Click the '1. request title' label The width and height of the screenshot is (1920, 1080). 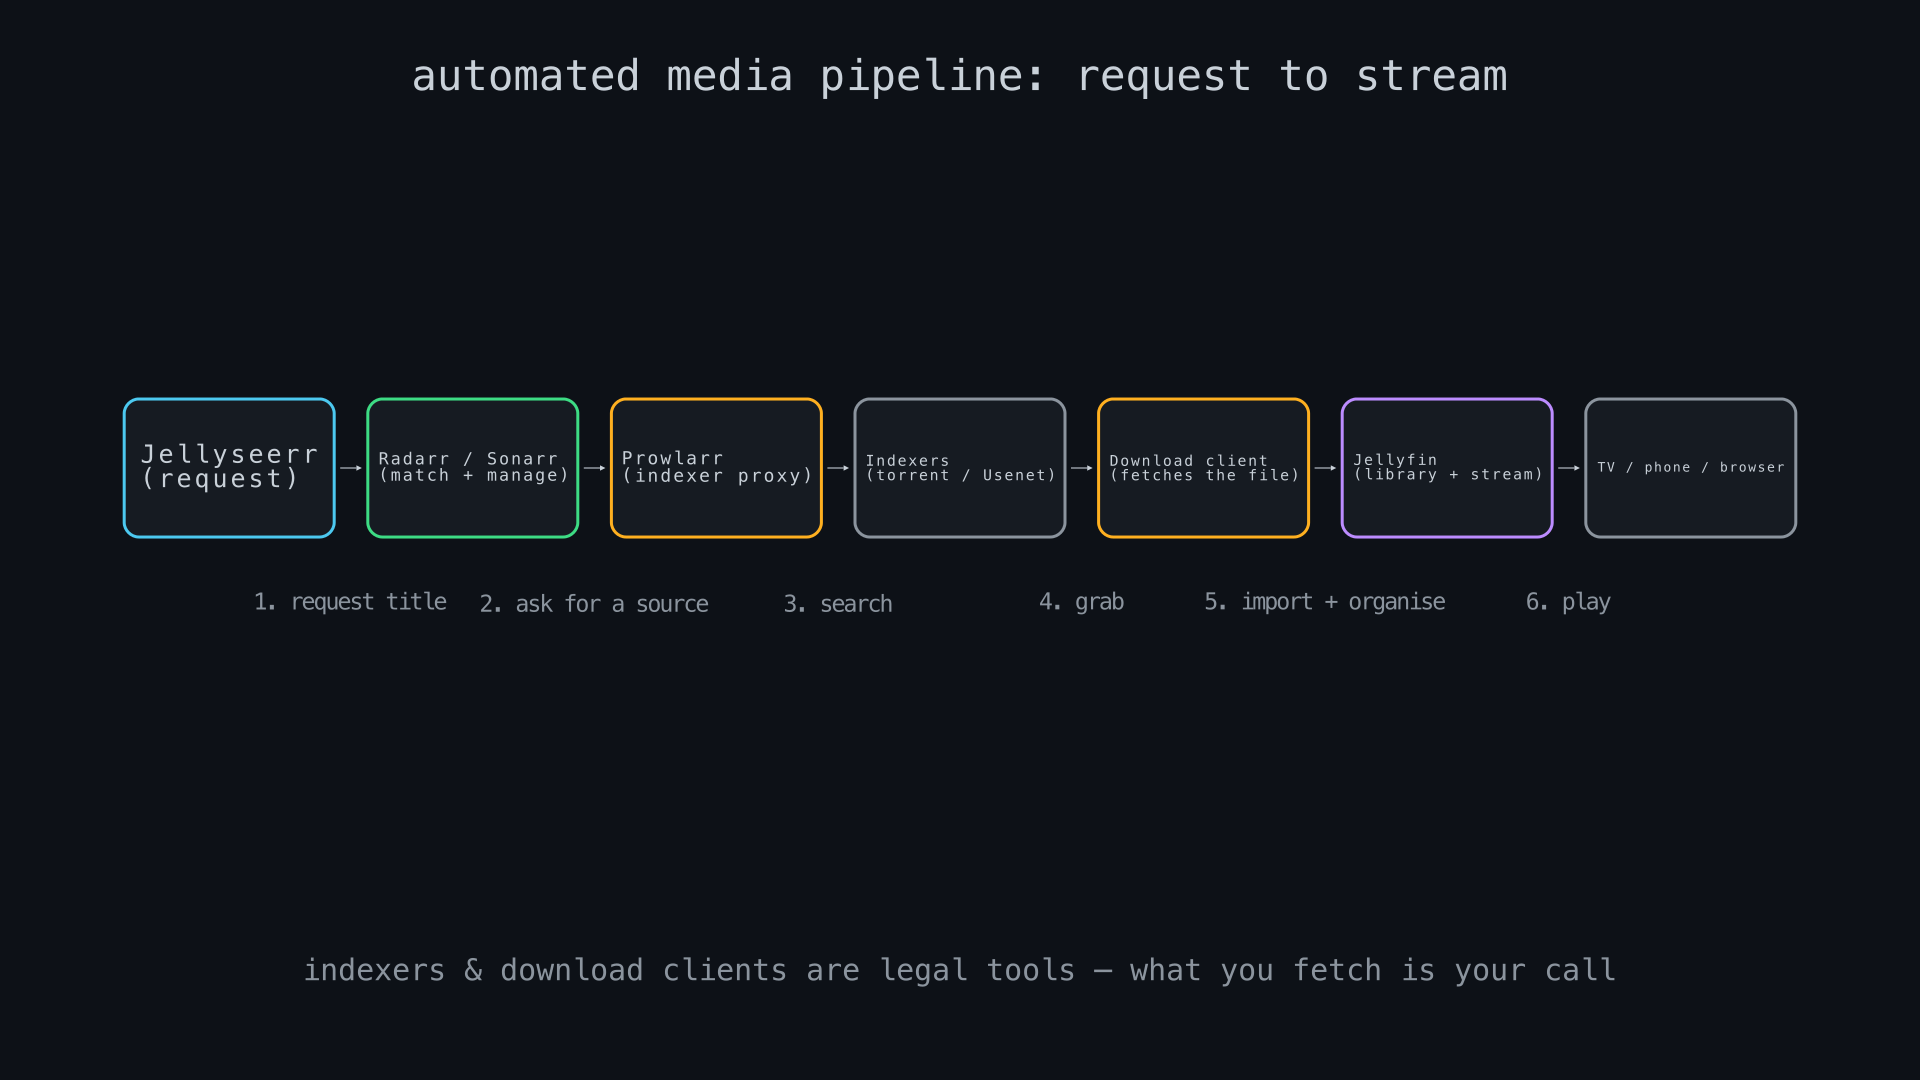(x=350, y=602)
